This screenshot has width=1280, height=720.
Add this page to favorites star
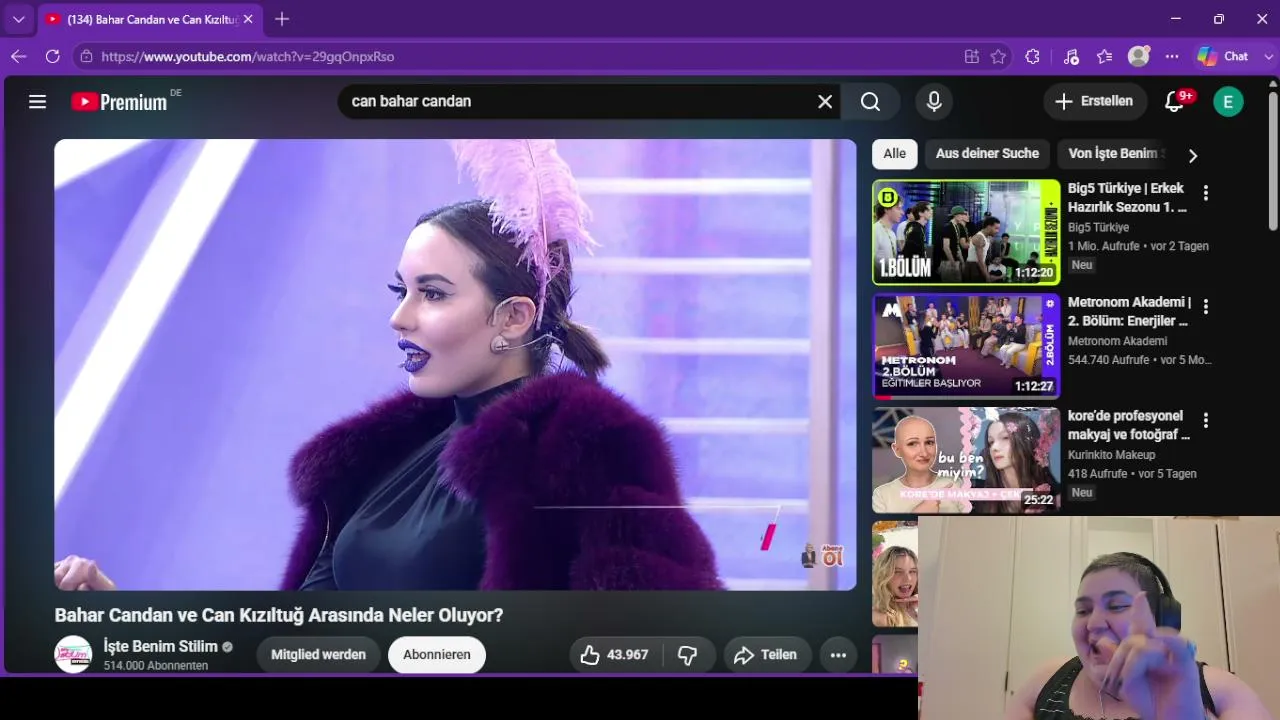coord(998,57)
